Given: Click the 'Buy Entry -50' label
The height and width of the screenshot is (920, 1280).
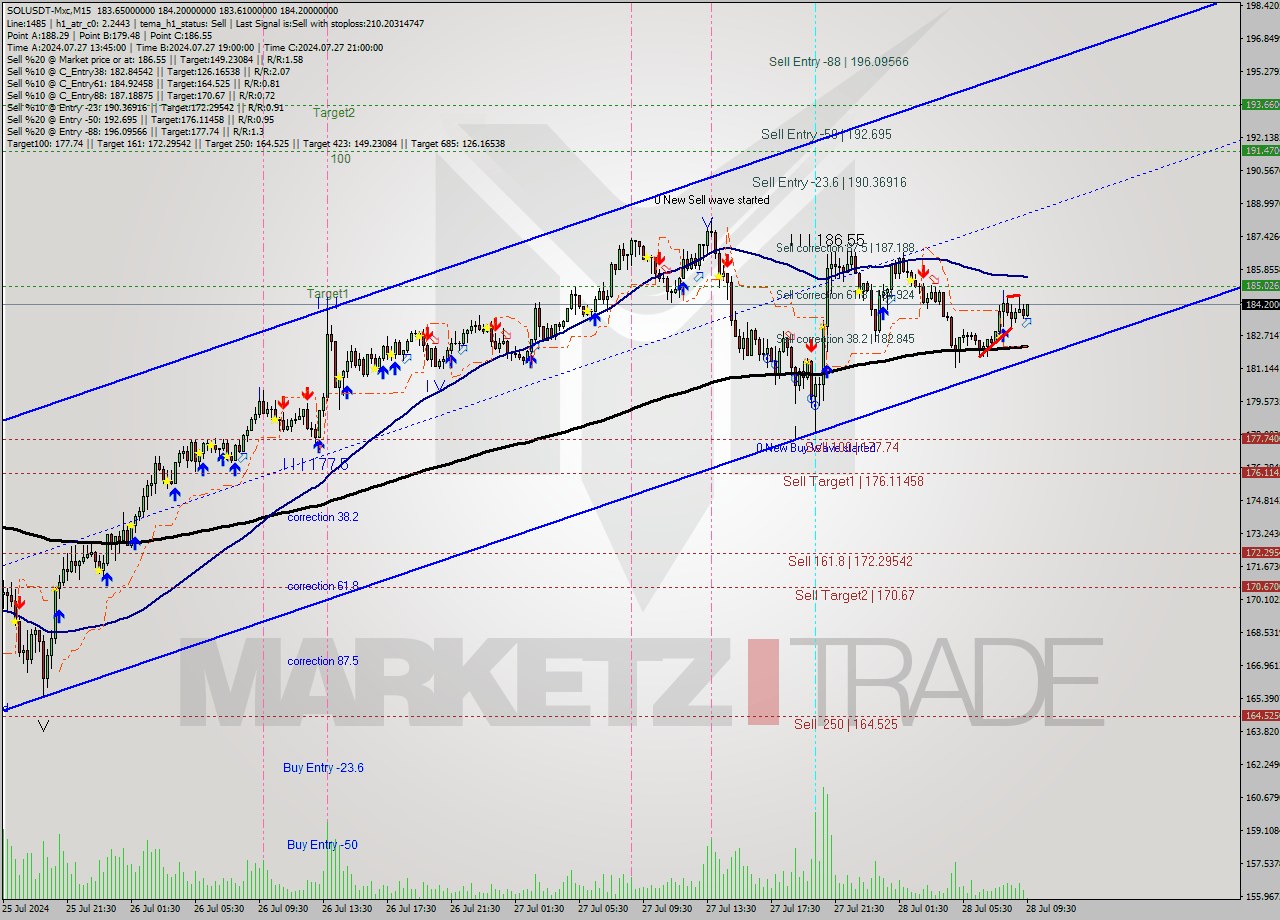Looking at the screenshot, I should click(x=322, y=845).
